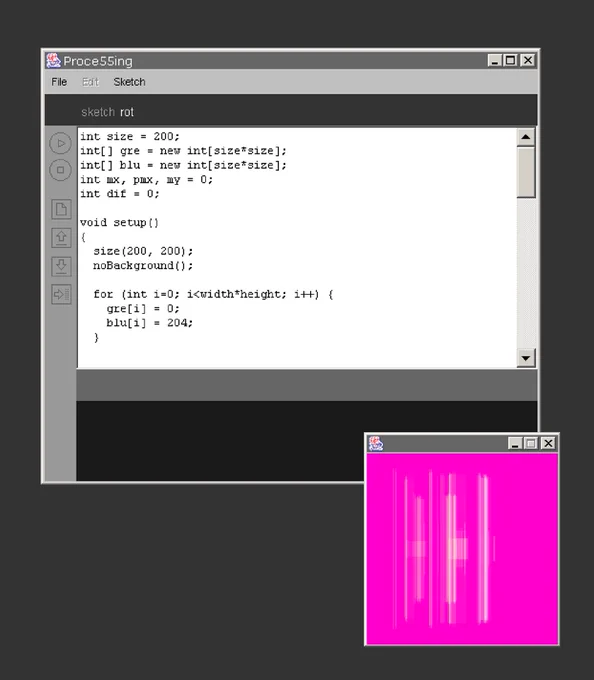Click inside the magenta sketch canvas
Viewport: 594px width, 680px height.
[462, 549]
